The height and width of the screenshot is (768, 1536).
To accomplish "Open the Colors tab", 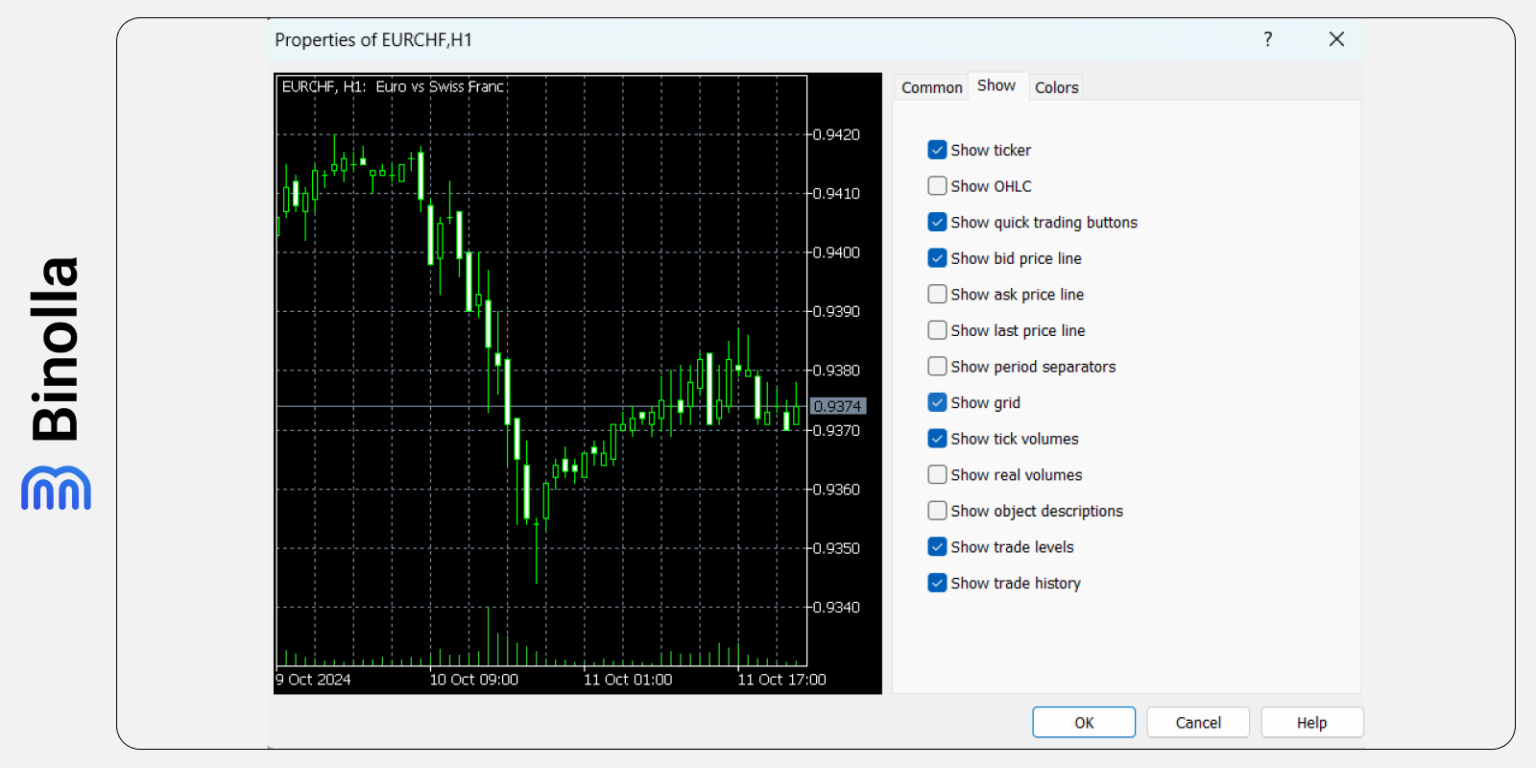I will pyautogui.click(x=1056, y=87).
